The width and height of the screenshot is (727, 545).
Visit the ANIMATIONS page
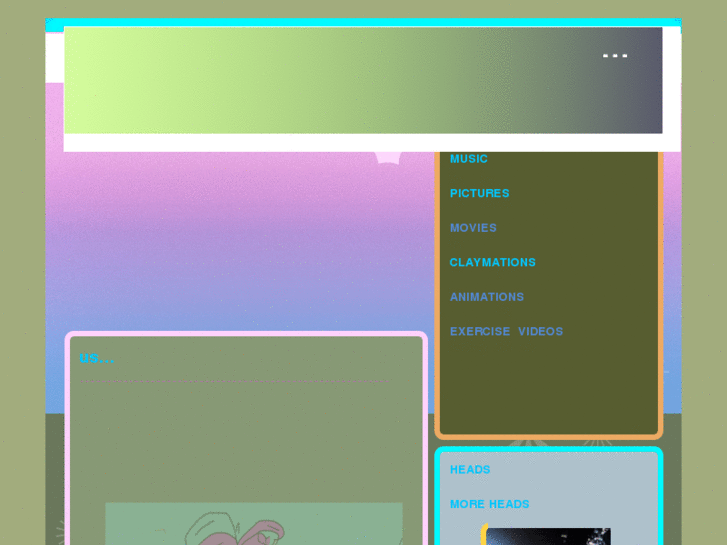click(487, 297)
